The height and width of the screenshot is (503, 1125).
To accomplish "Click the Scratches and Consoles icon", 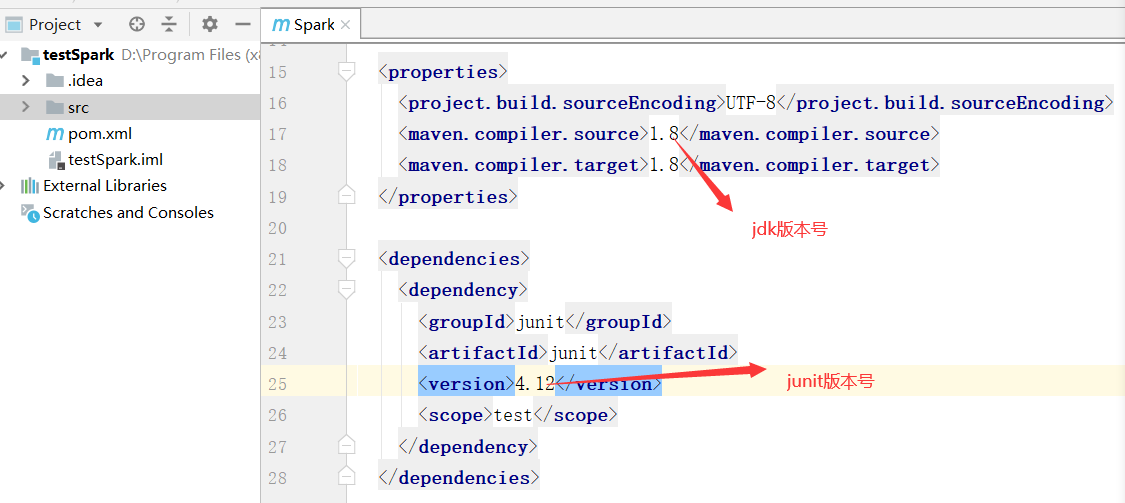I will 29,213.
